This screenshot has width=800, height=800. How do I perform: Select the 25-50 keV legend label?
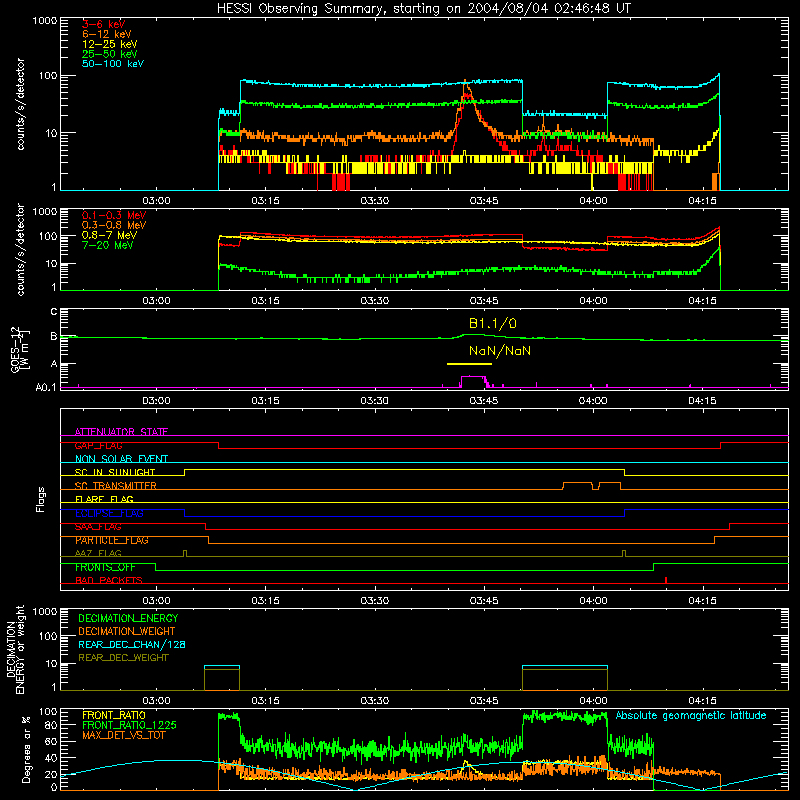109,54
